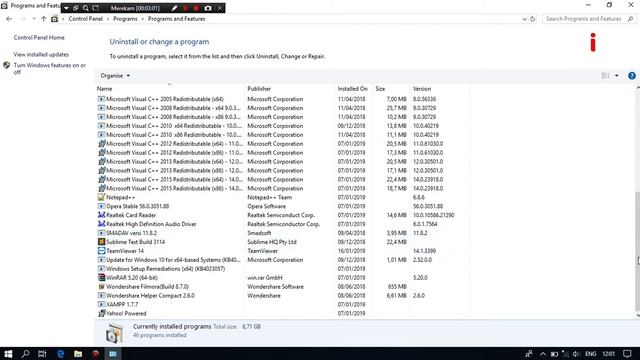The height and width of the screenshot is (360, 640).
Task: Open the blue Help question mark icon
Action: [632, 76]
